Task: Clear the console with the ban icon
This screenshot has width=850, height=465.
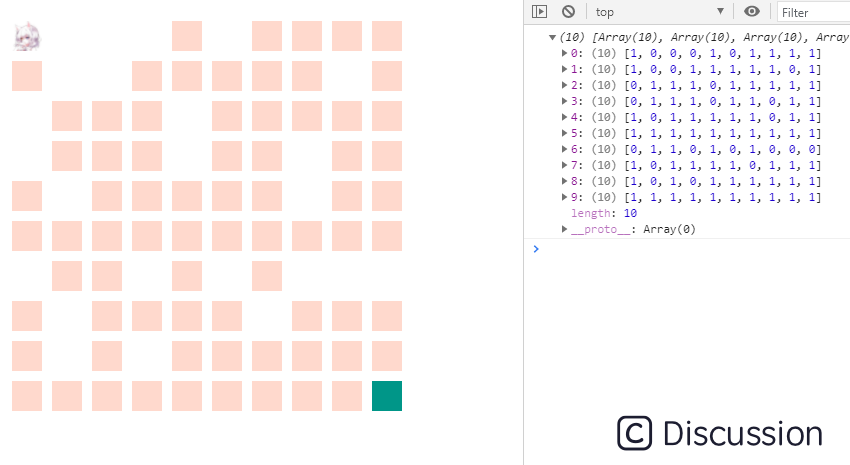Action: click(568, 11)
